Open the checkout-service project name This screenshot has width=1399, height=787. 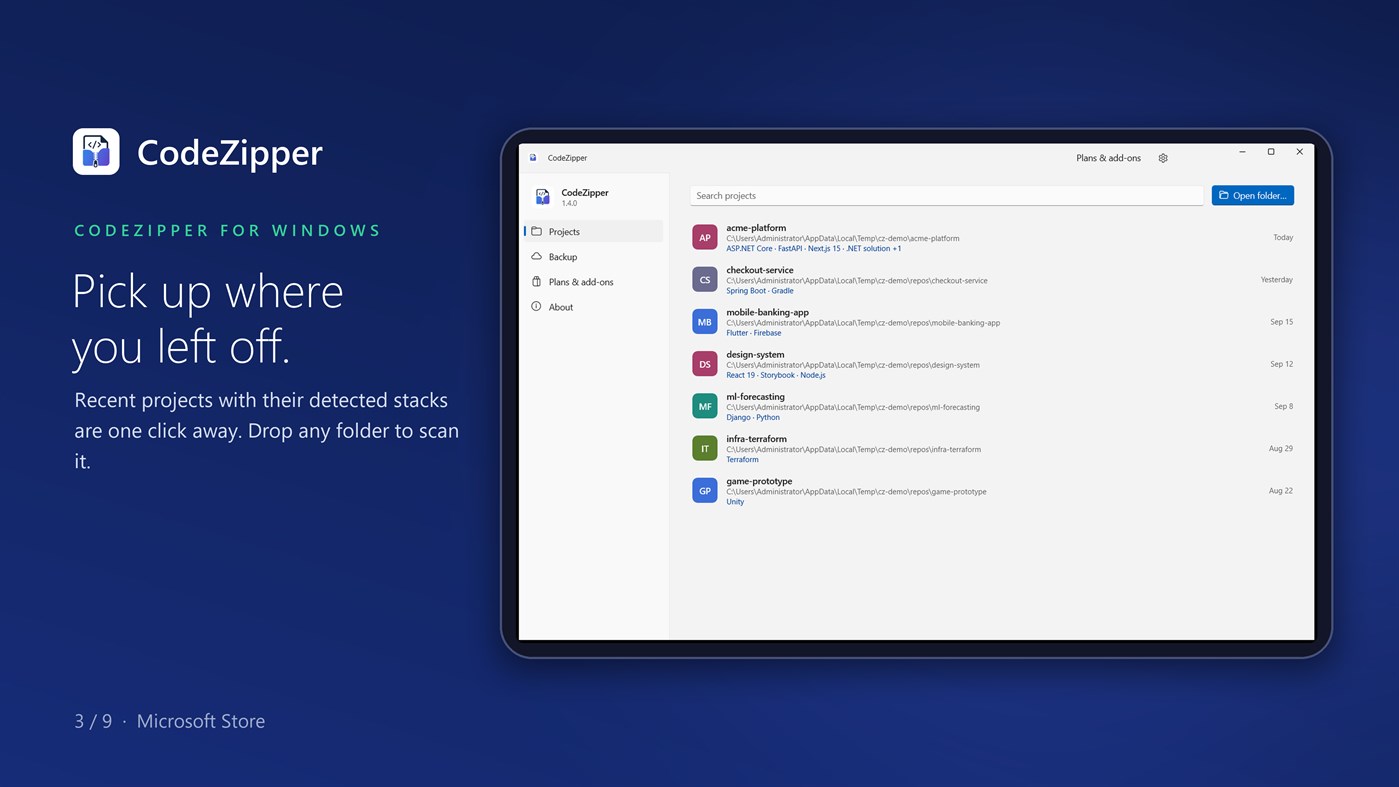pyautogui.click(x=760, y=270)
